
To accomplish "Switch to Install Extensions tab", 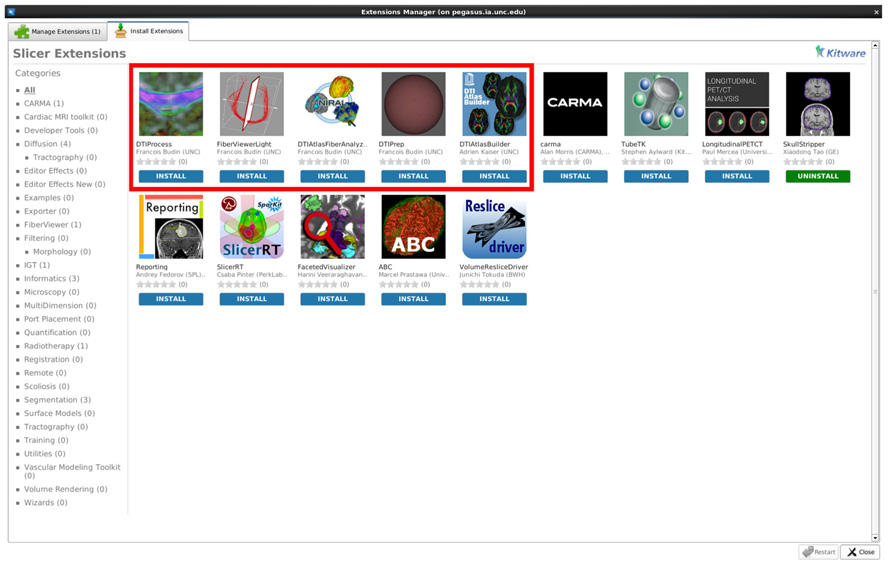I will pos(148,31).
